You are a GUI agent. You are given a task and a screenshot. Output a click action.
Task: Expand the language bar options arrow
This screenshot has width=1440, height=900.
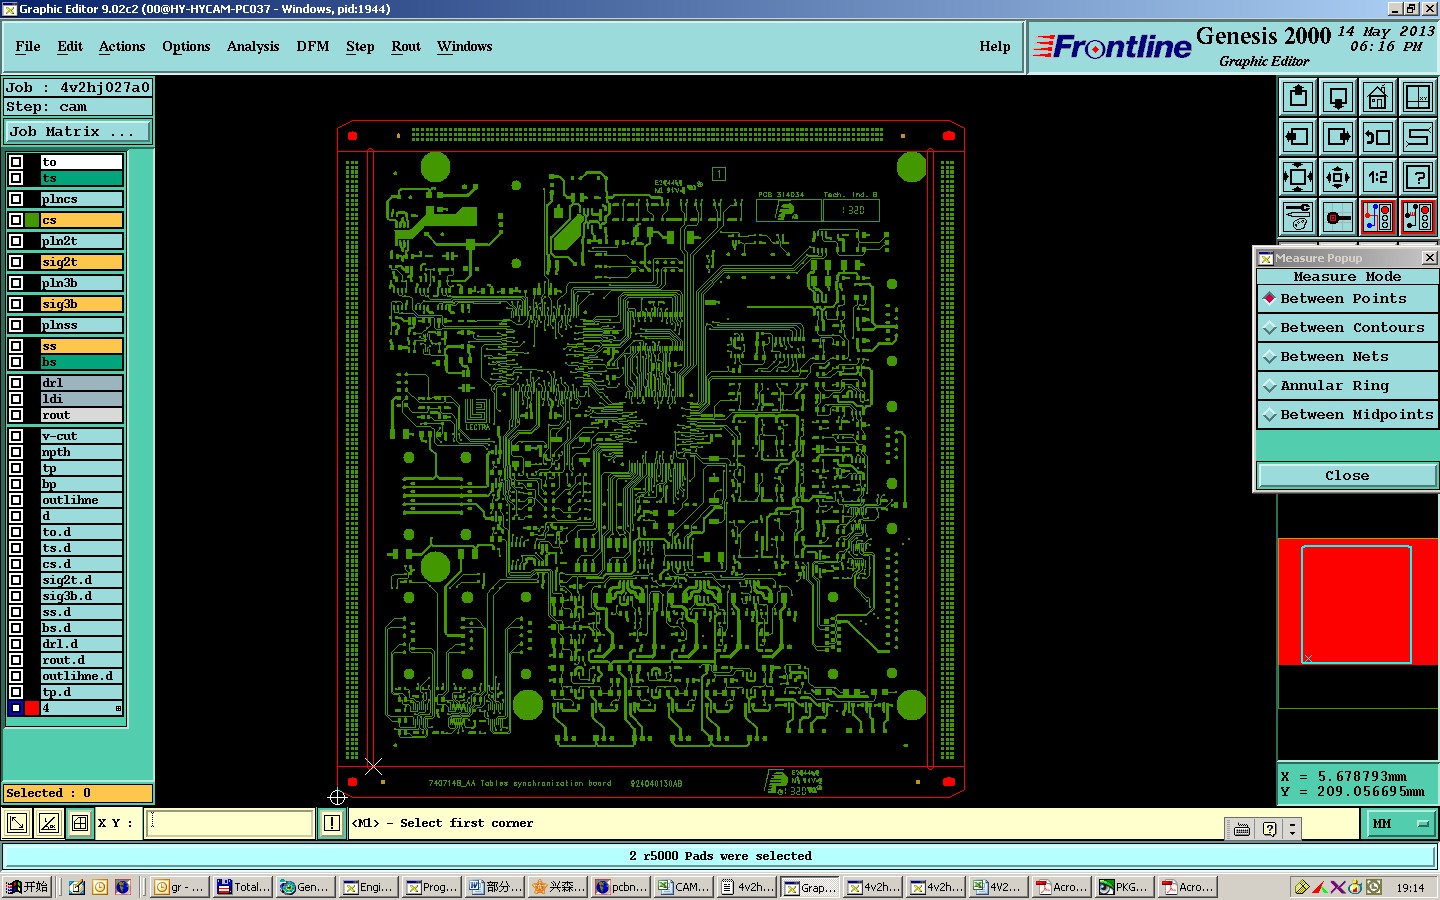click(x=1292, y=828)
